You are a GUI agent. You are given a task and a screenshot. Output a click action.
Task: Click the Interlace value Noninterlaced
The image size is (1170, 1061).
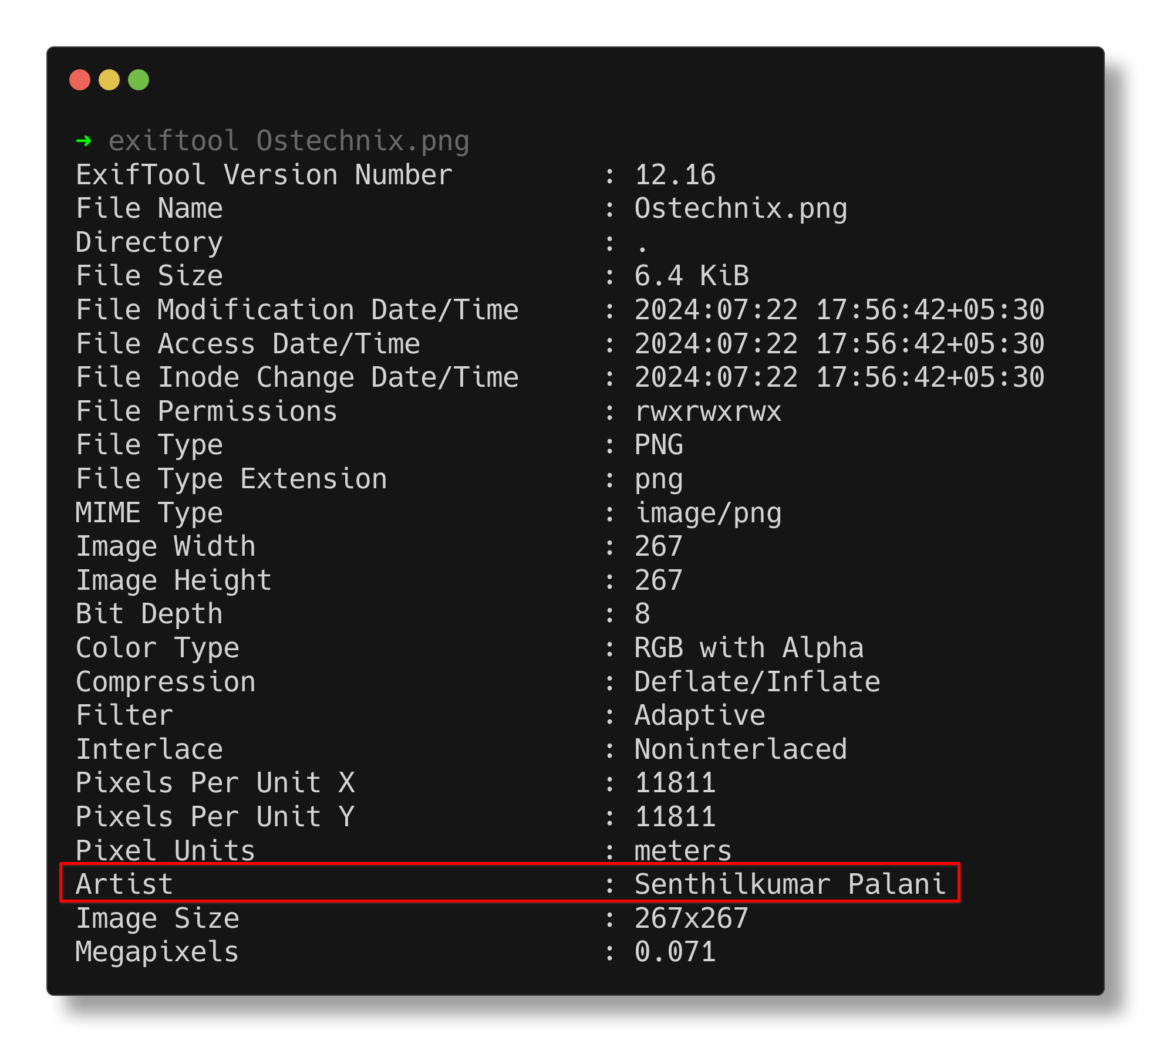(740, 749)
